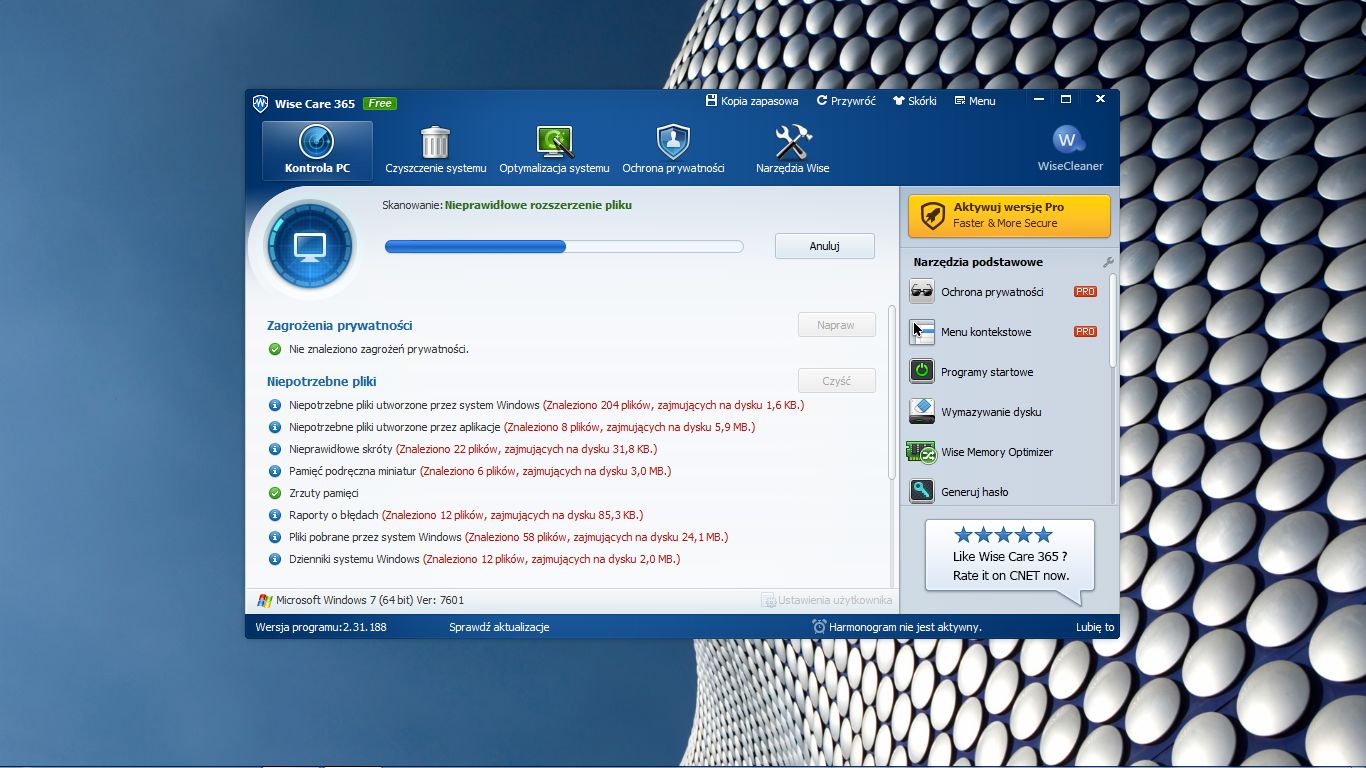The width and height of the screenshot is (1366, 768).
Task: Click the Narzędzia podstawowe panel scrollbar
Action: click(1114, 320)
